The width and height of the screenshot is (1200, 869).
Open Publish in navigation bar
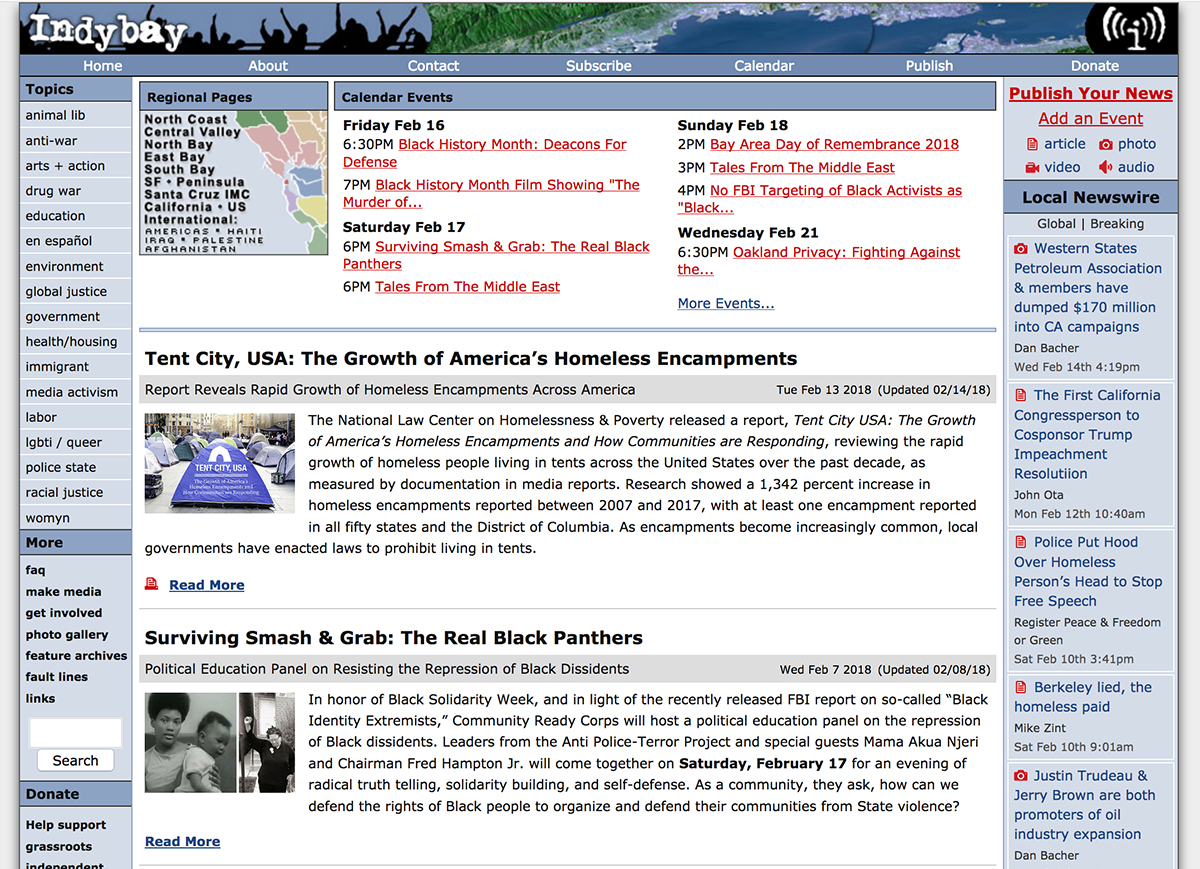(x=930, y=65)
